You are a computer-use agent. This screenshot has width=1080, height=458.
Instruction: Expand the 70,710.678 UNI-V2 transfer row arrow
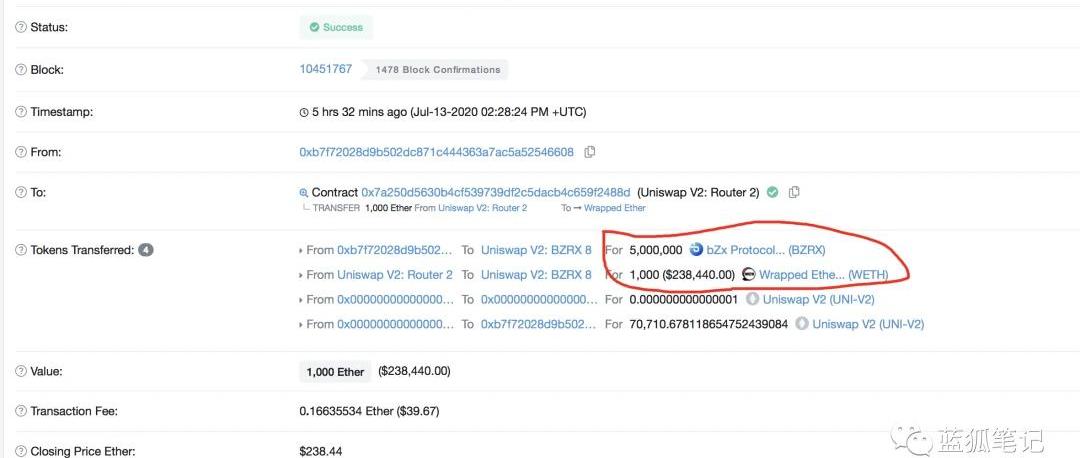[301, 325]
